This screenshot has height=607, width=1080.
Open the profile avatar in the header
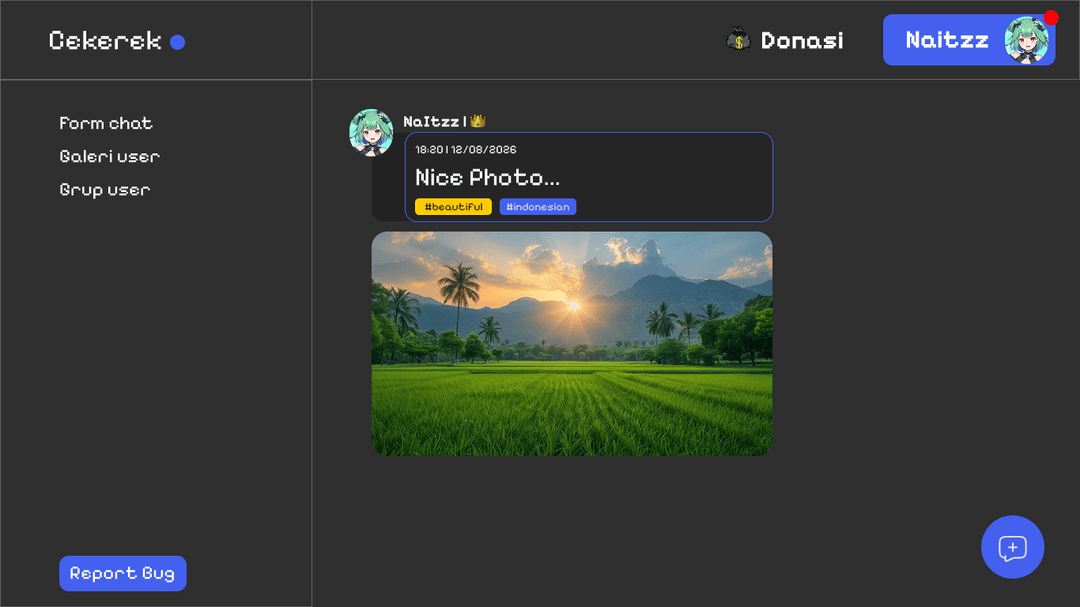(x=1026, y=40)
